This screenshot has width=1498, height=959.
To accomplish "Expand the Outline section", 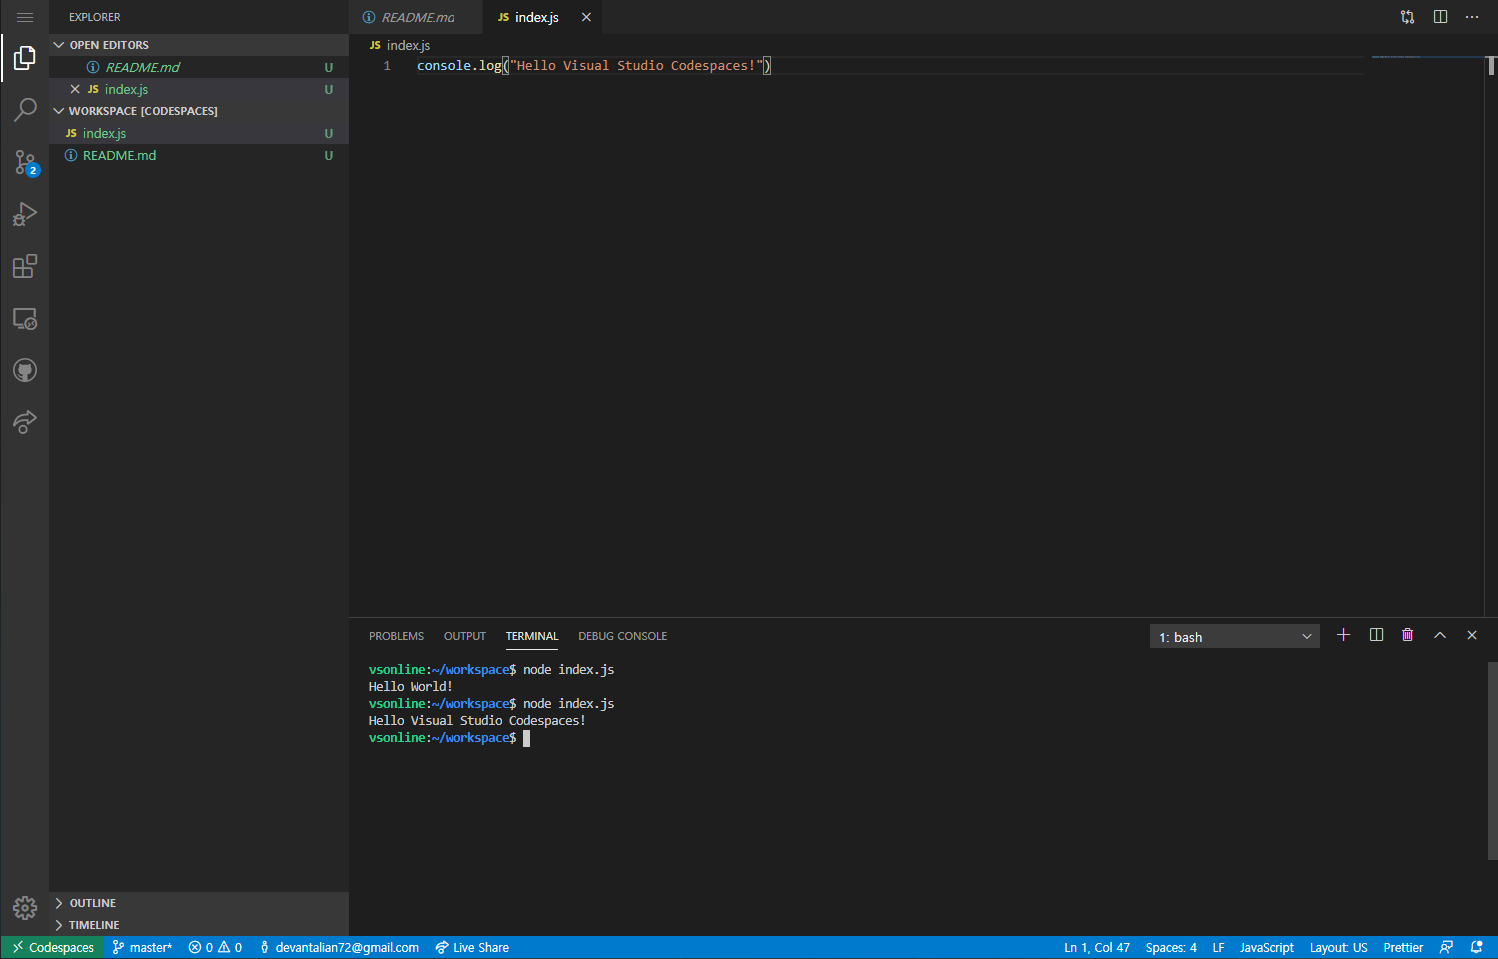I will click(x=199, y=903).
